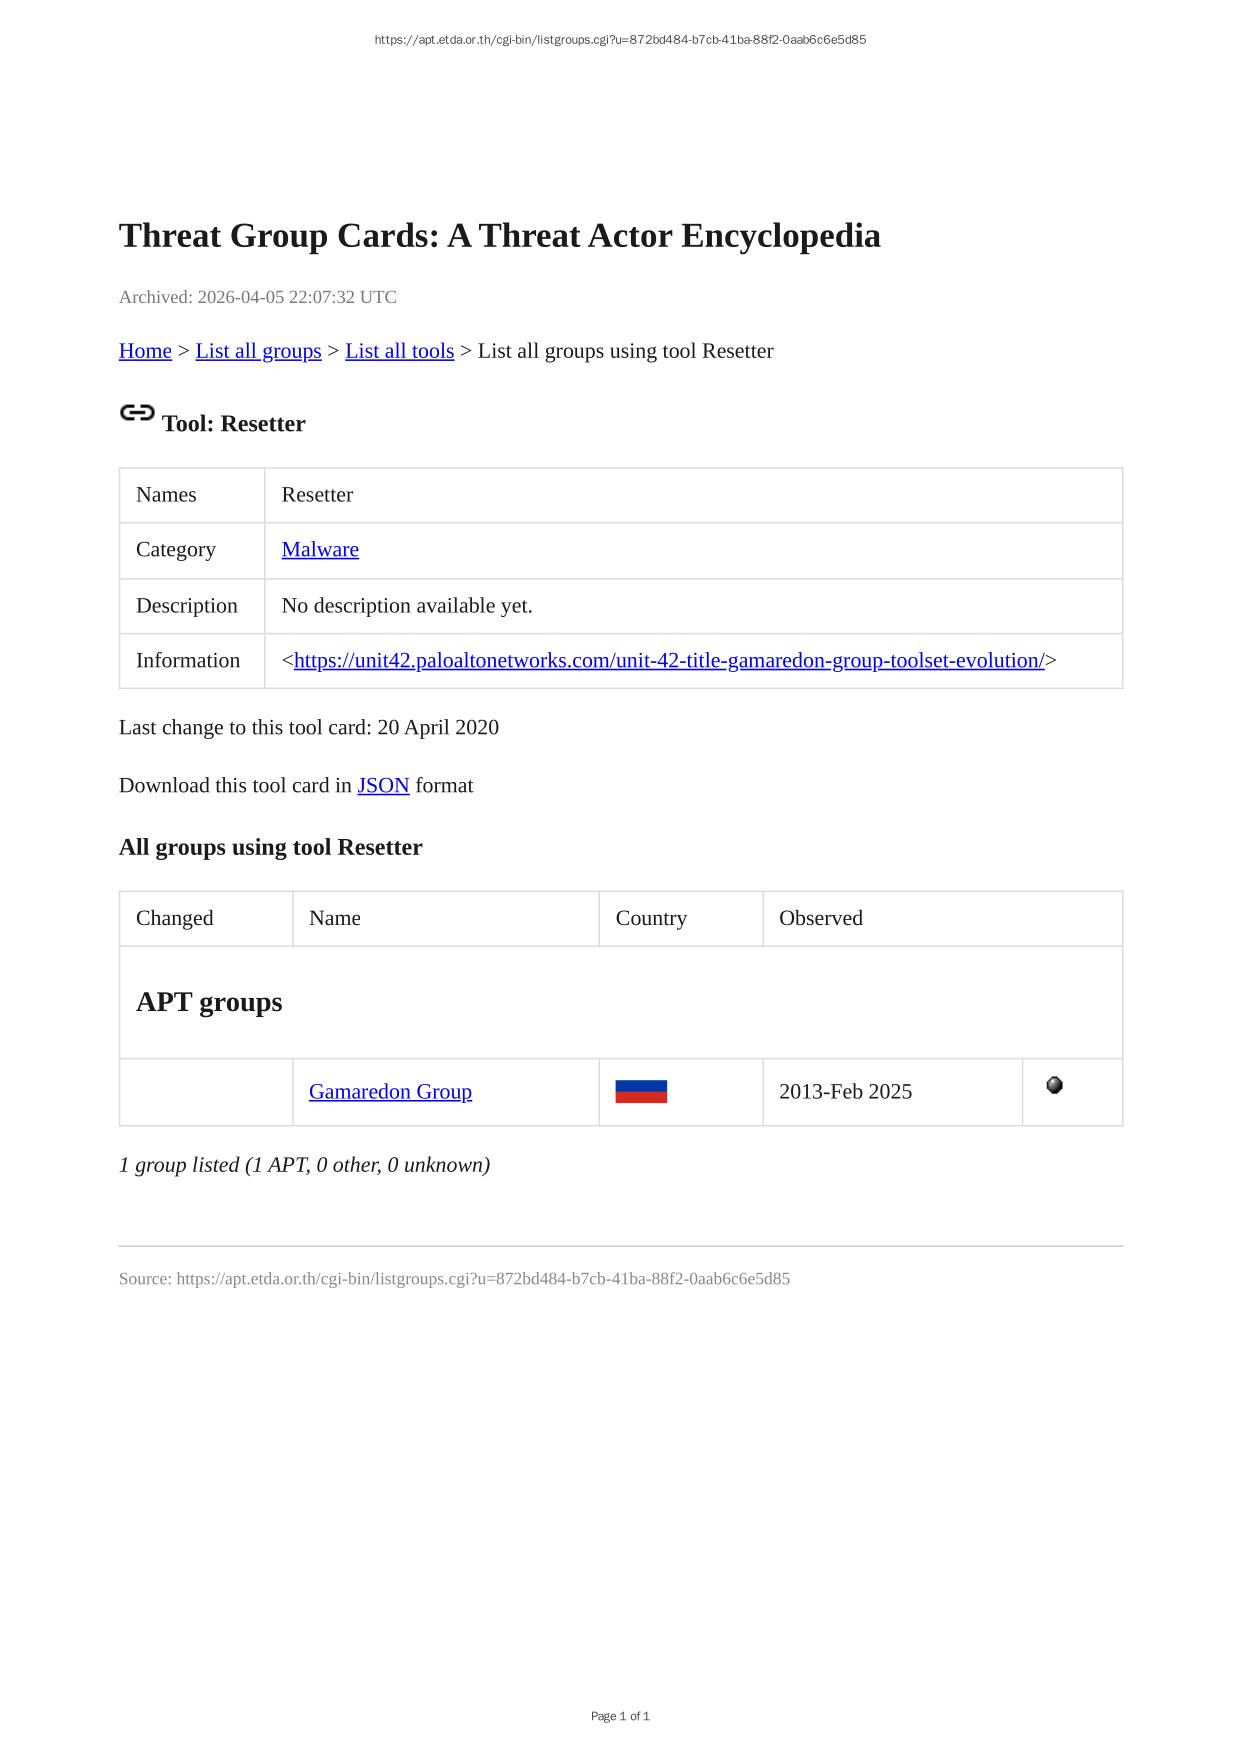Click the 2013-Feb 2025 observed cell

pos(845,1092)
